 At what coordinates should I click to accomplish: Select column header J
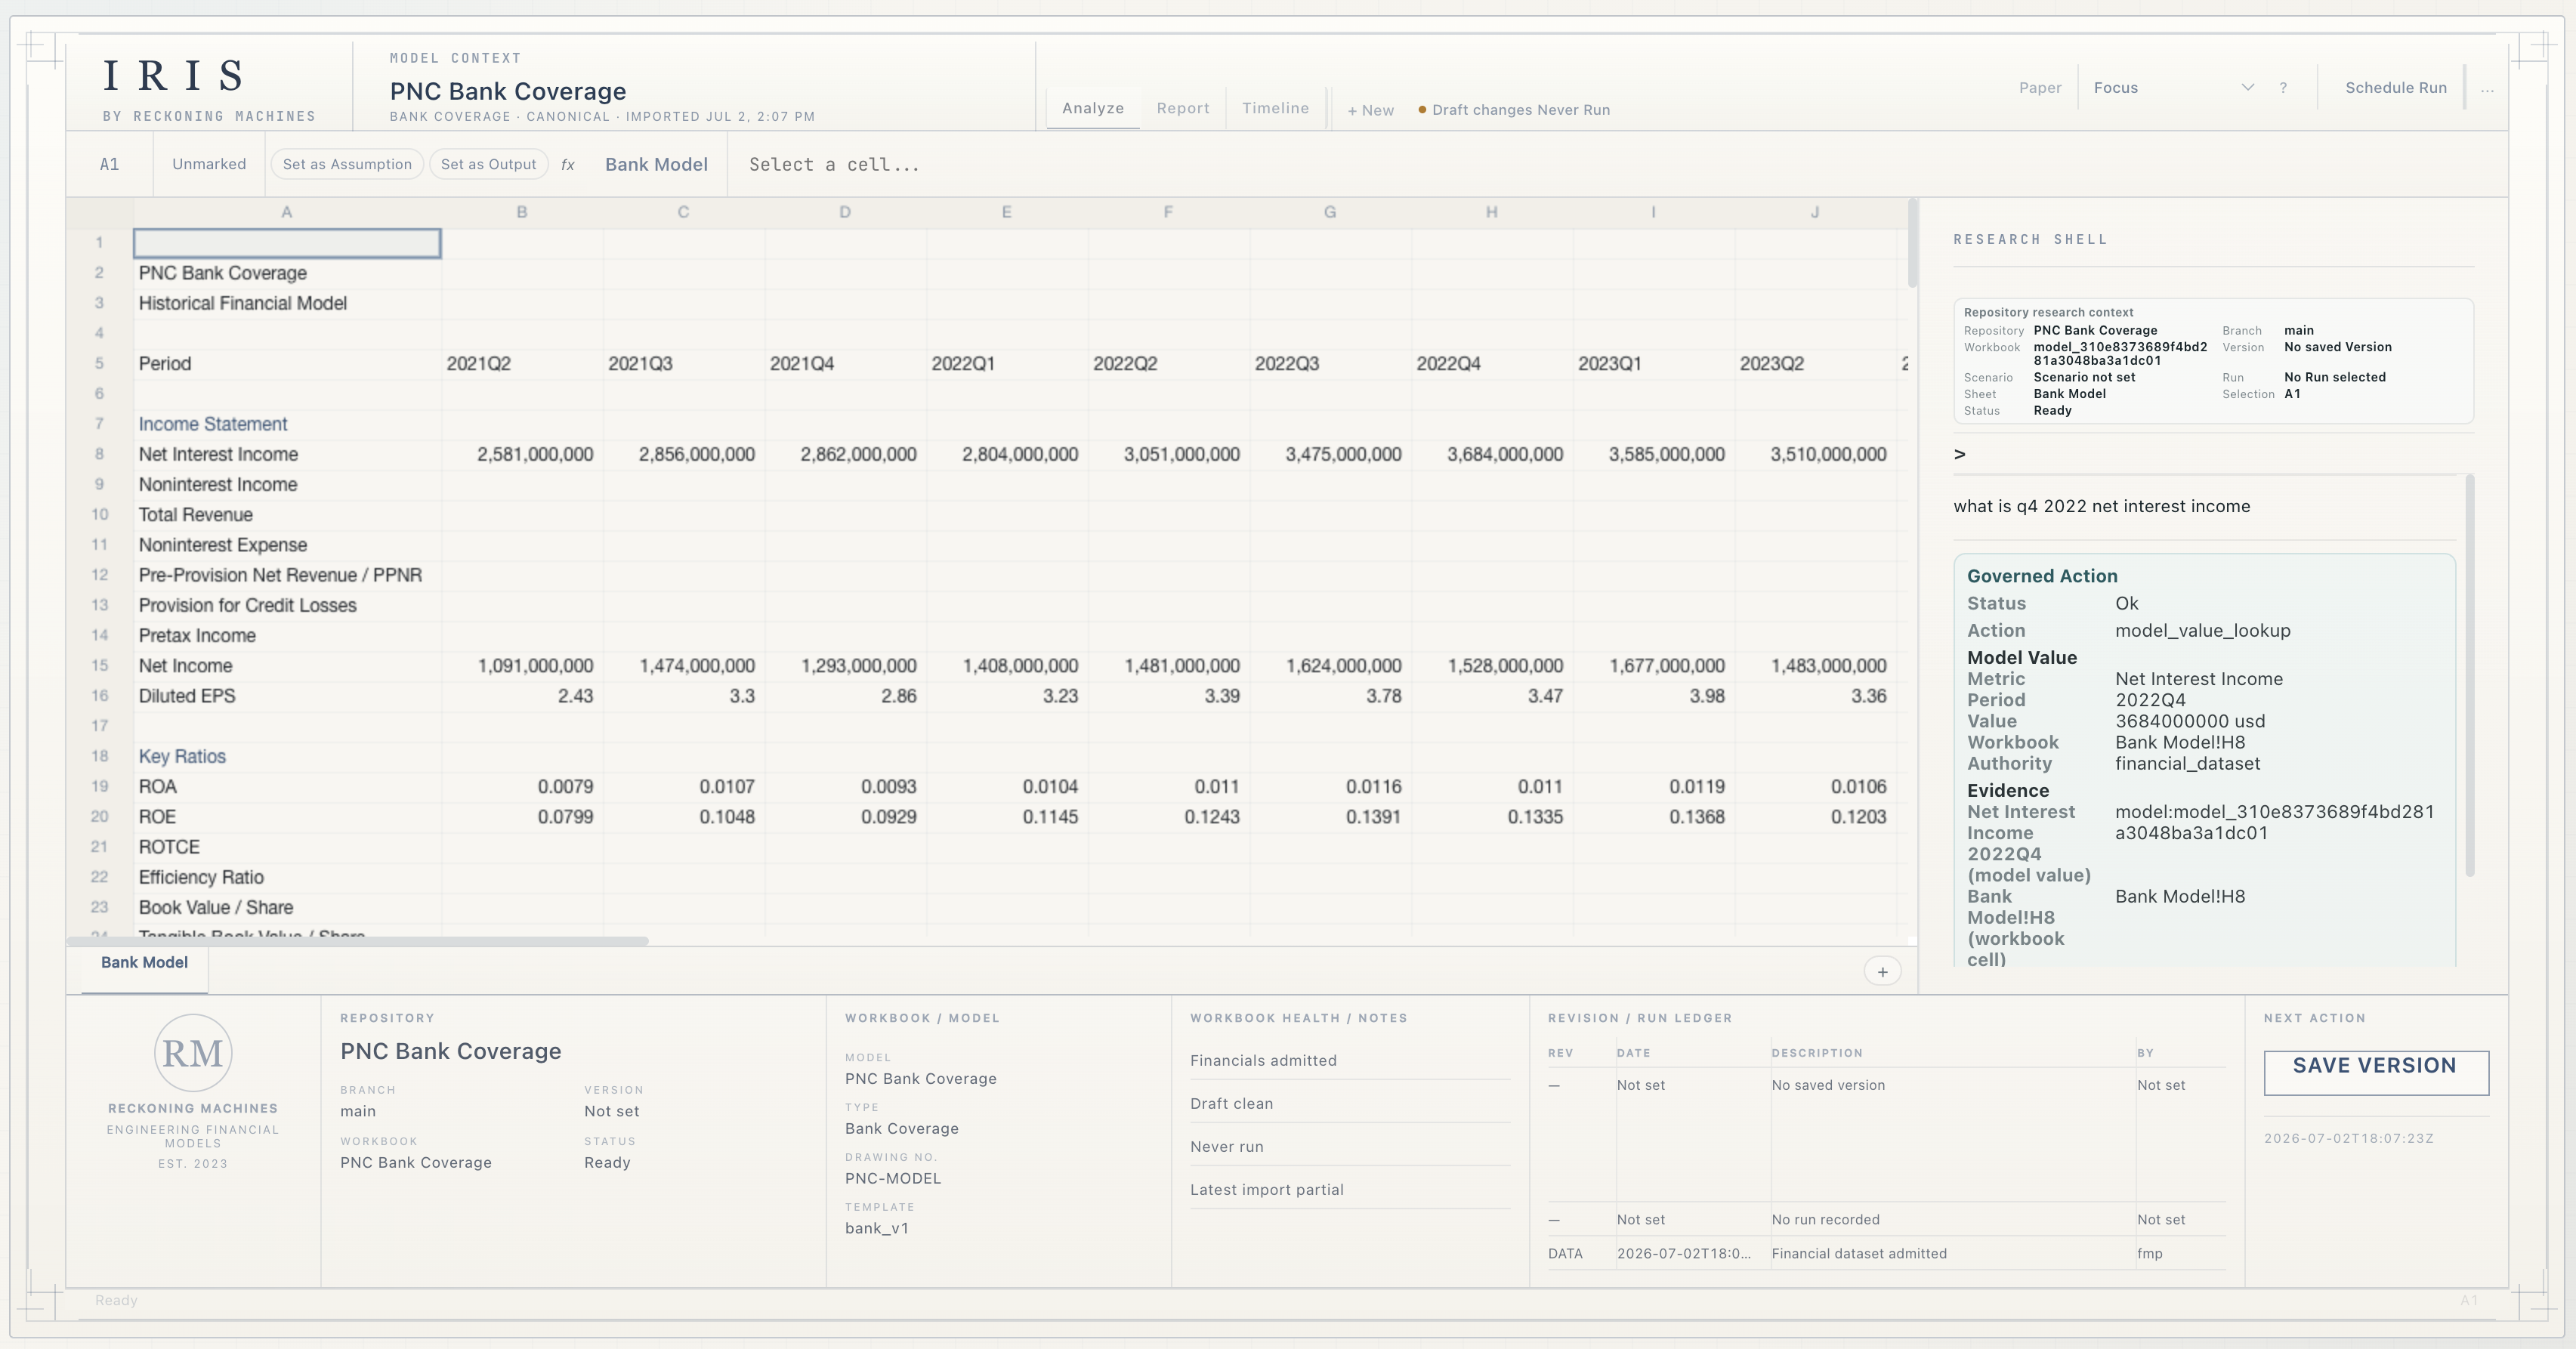coord(1815,212)
